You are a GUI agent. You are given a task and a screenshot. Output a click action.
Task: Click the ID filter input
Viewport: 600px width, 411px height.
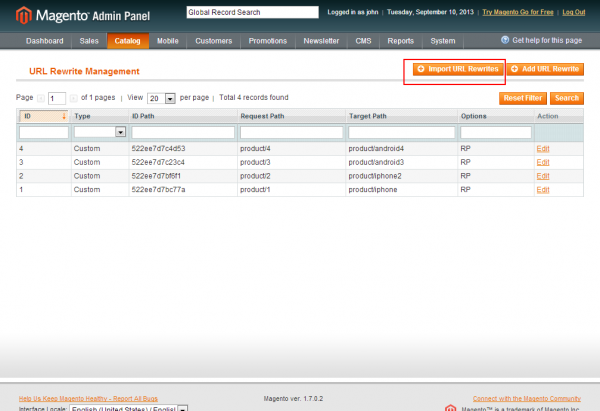pyautogui.click(x=44, y=132)
